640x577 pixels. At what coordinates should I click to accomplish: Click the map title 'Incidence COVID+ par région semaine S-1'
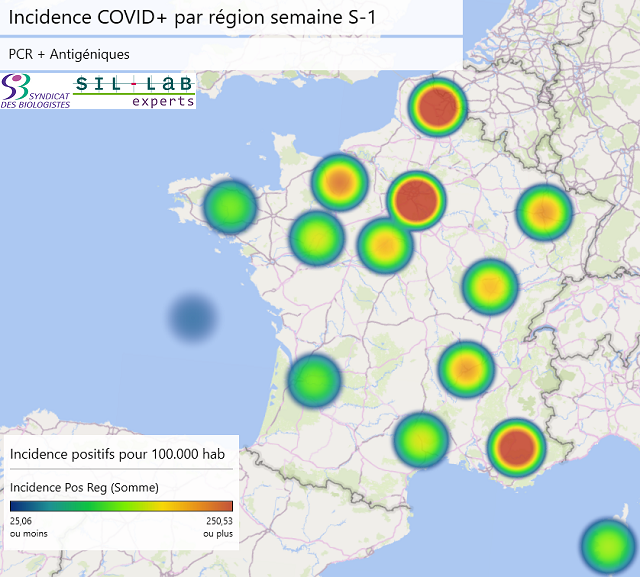[192, 18]
